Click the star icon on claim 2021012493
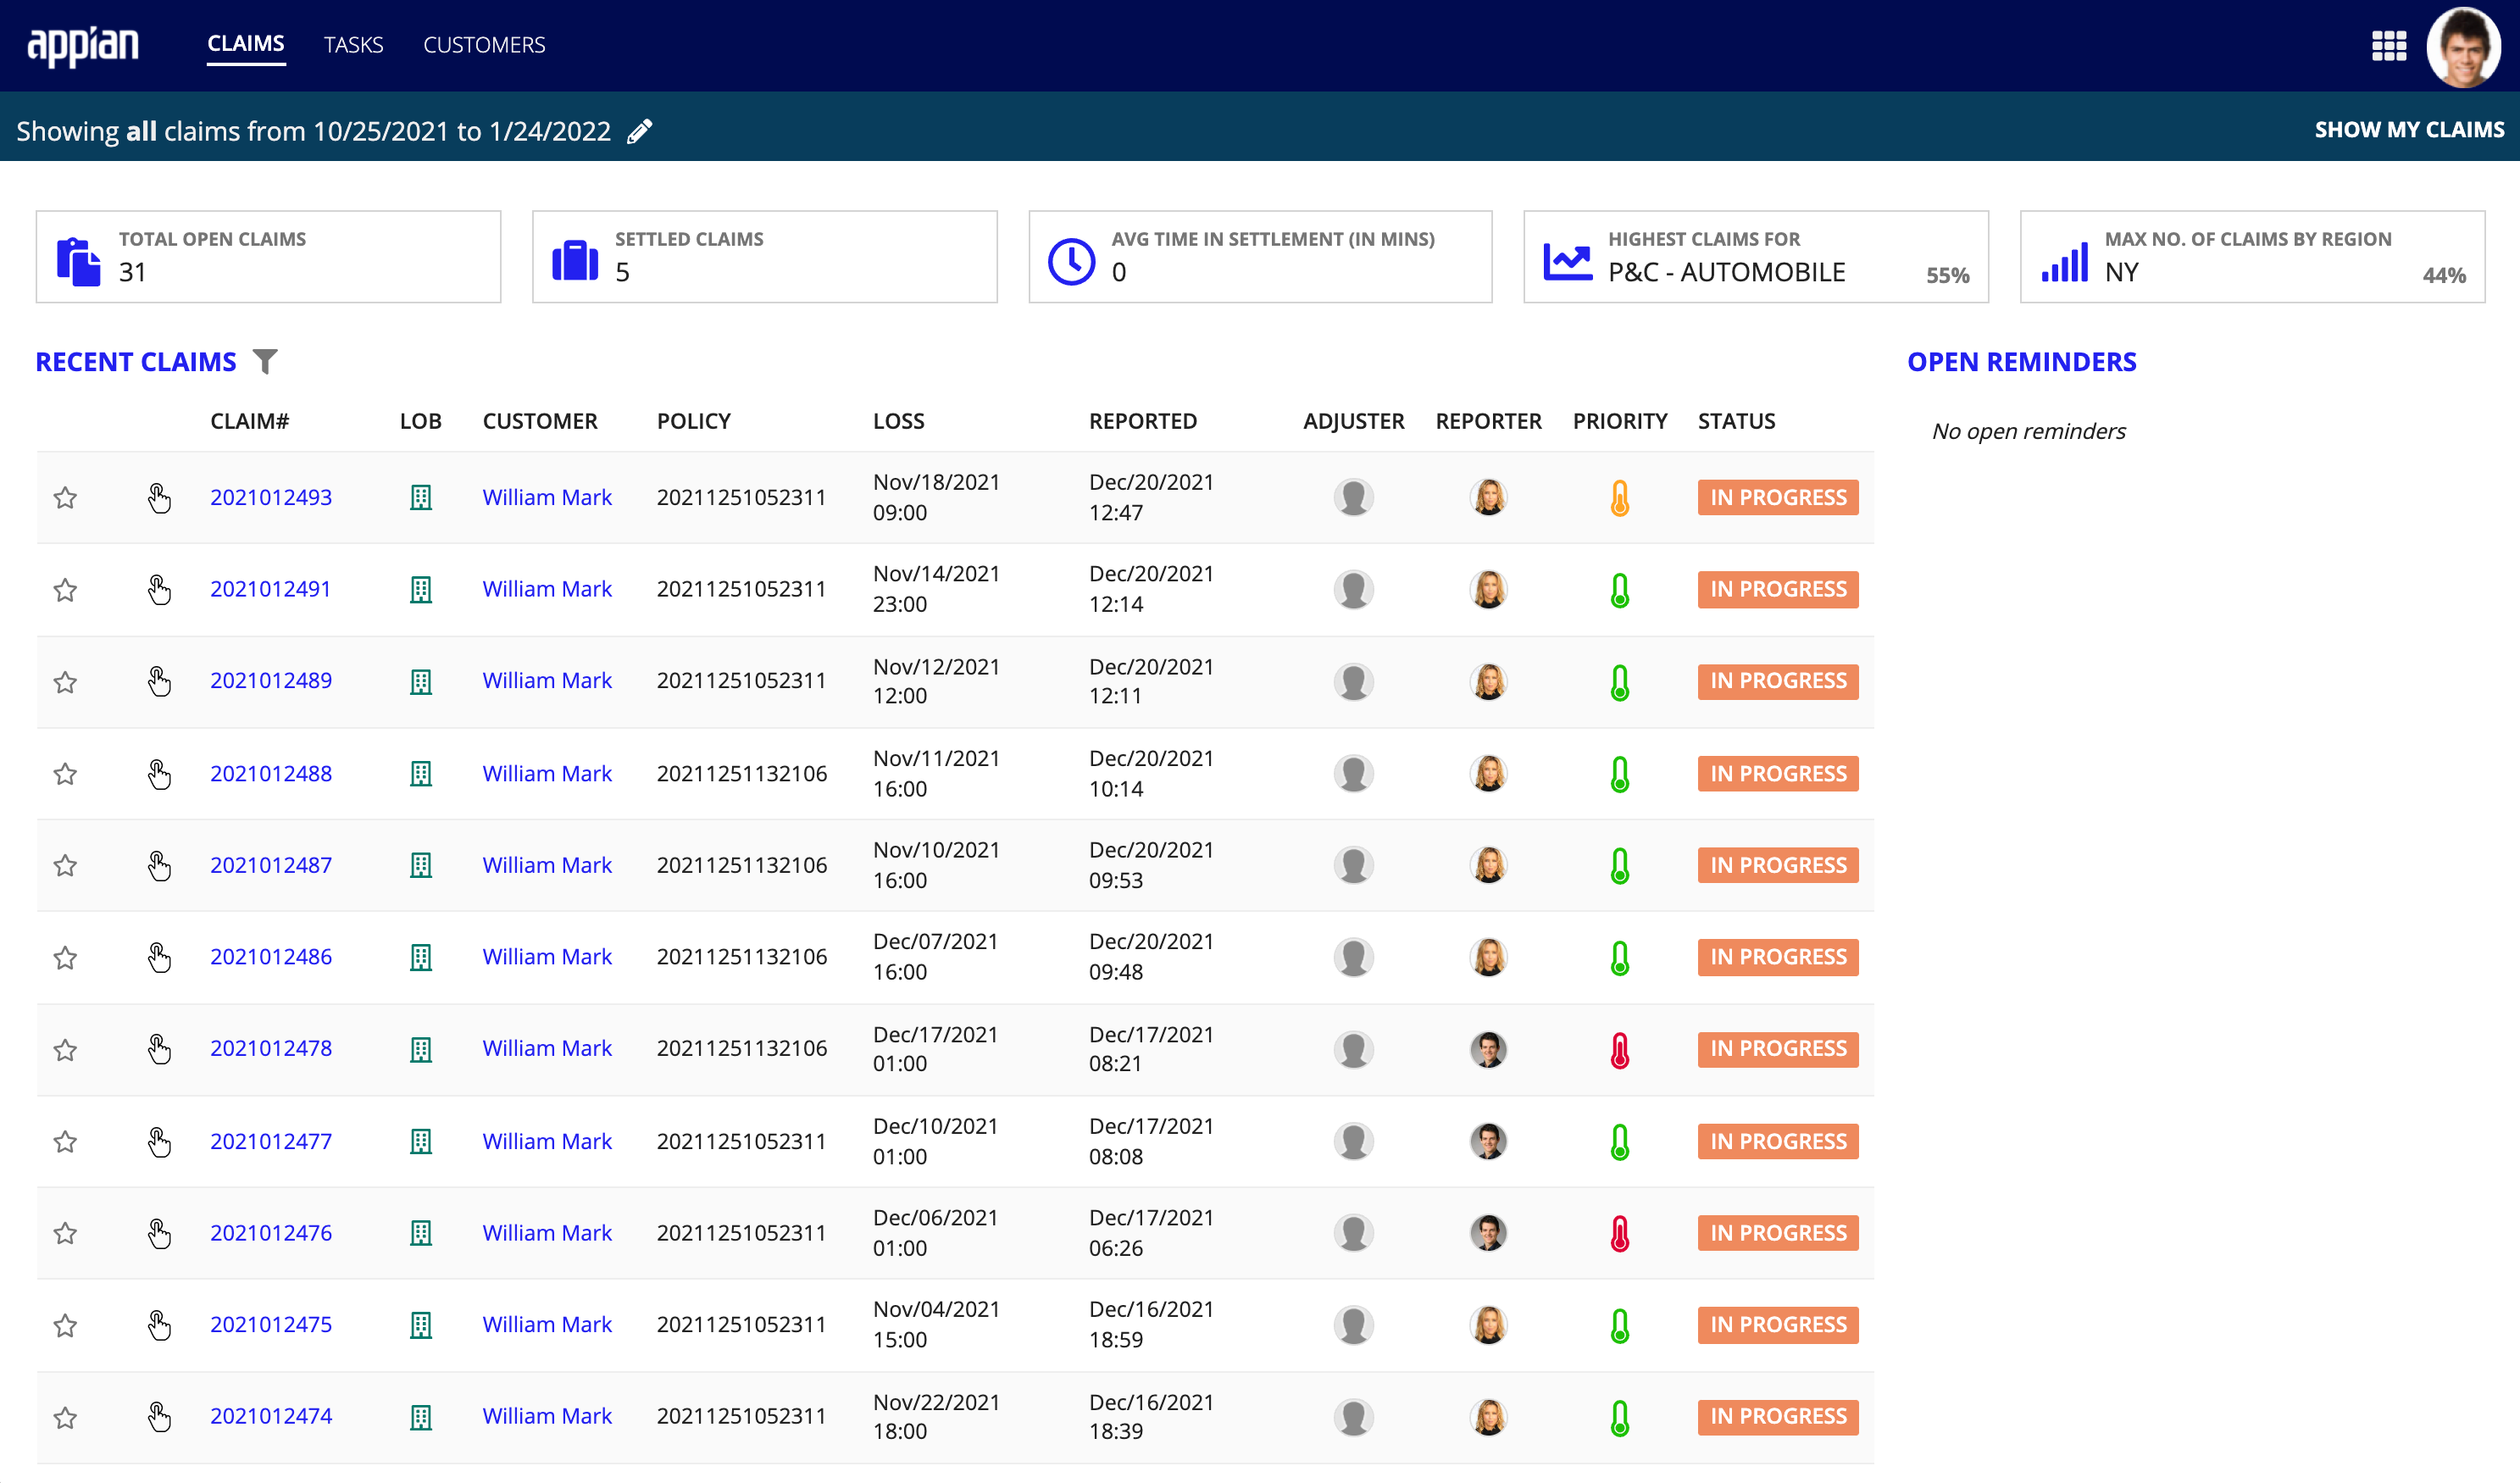This screenshot has width=2520, height=1483. pos(65,496)
